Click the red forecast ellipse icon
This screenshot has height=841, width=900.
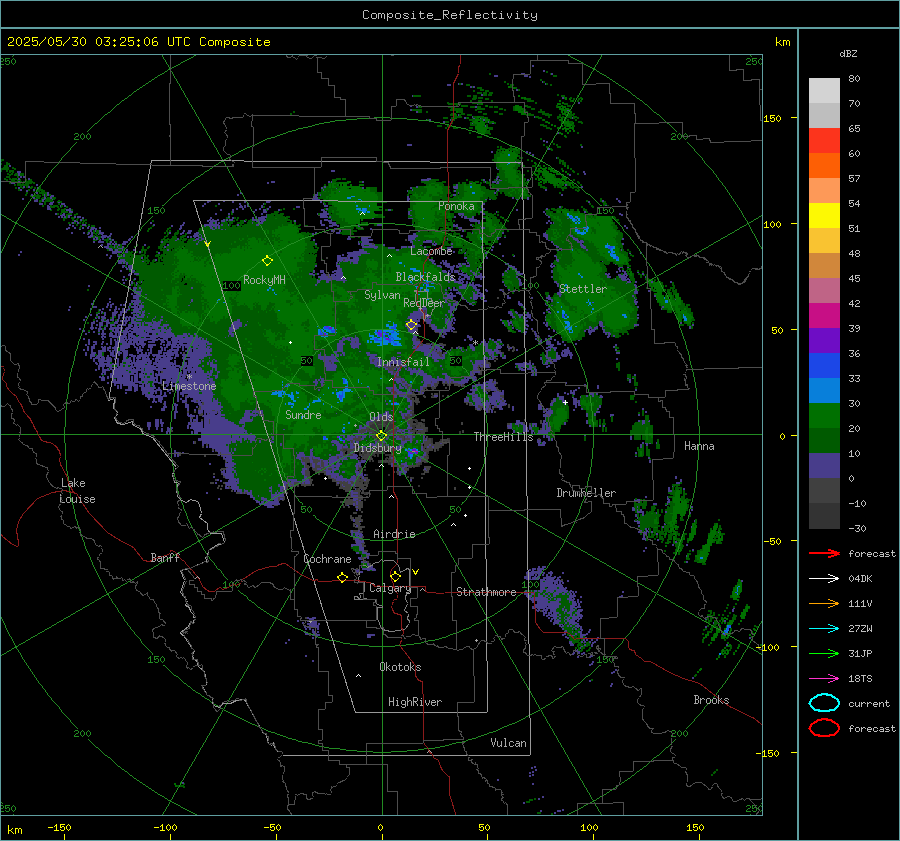(x=824, y=728)
